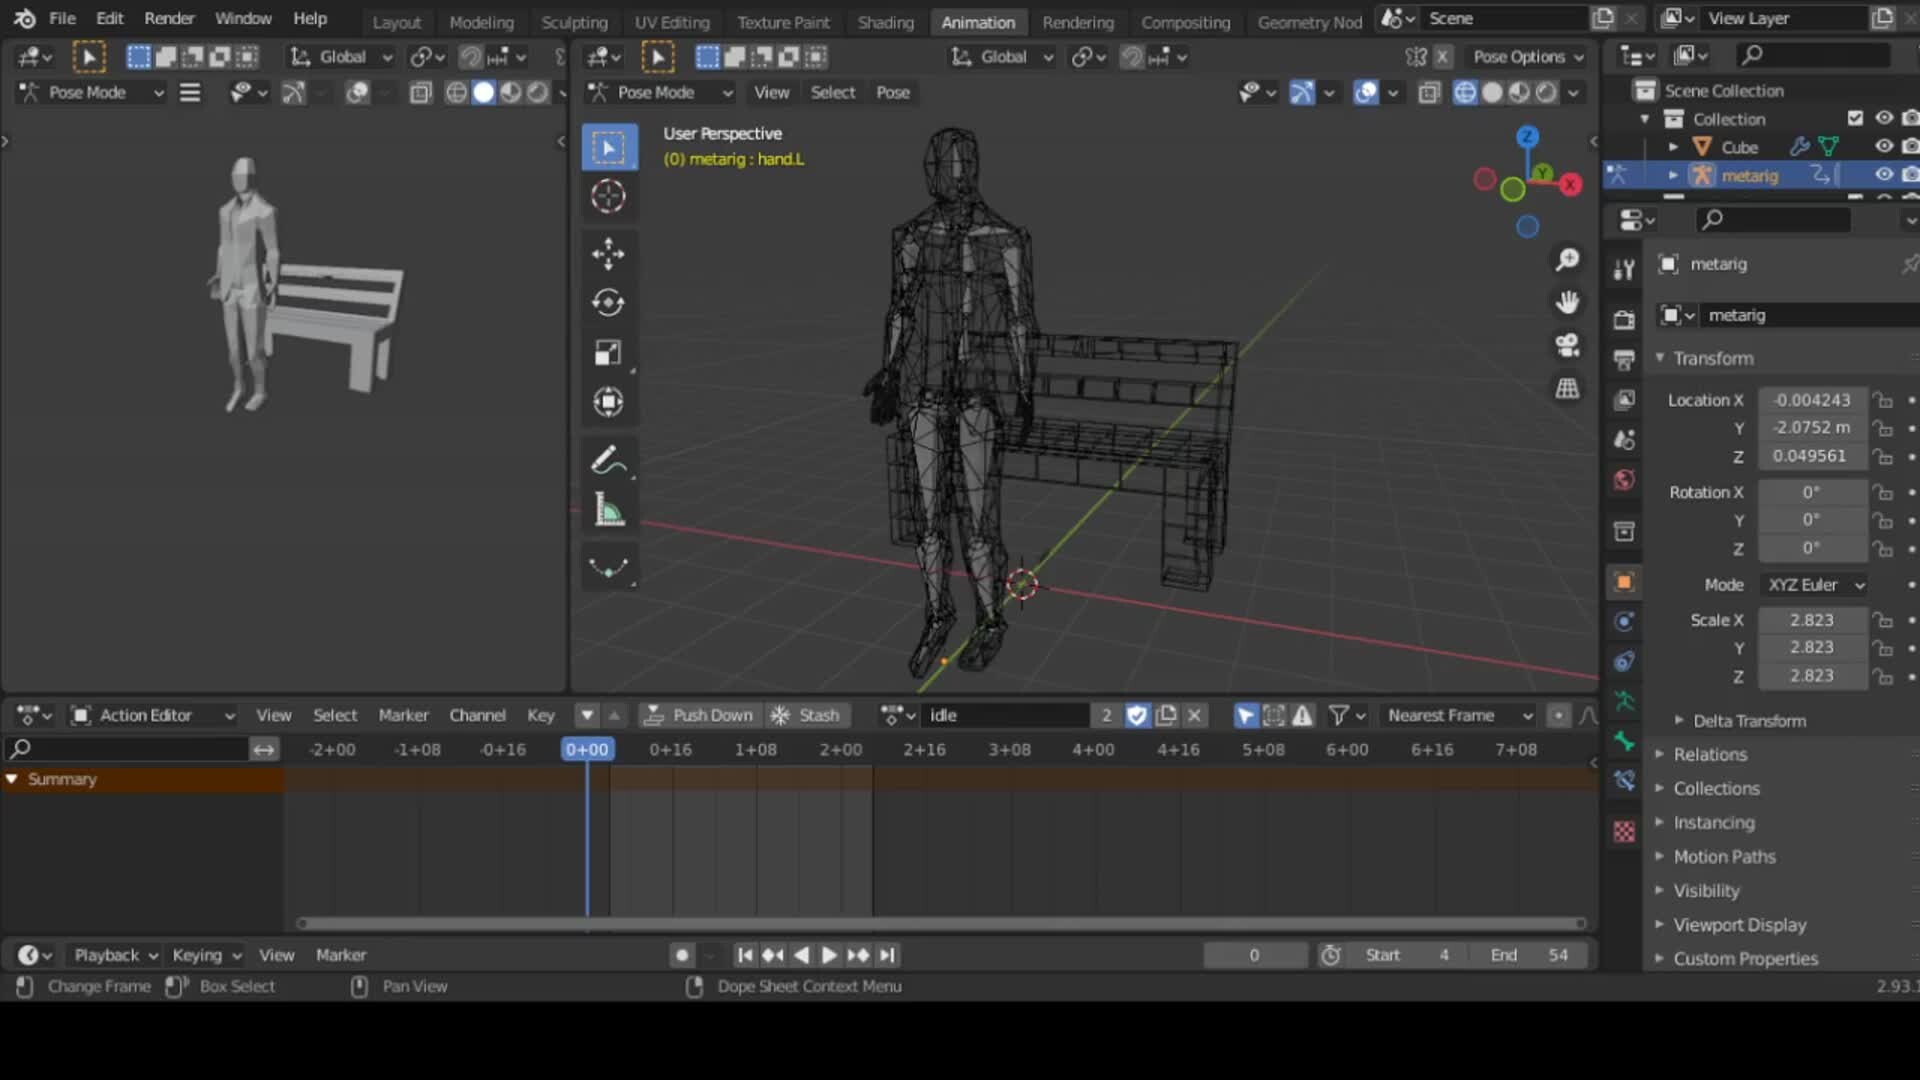Switch to the Shading workspace tab
The image size is (1920, 1080).
pyautogui.click(x=884, y=22)
